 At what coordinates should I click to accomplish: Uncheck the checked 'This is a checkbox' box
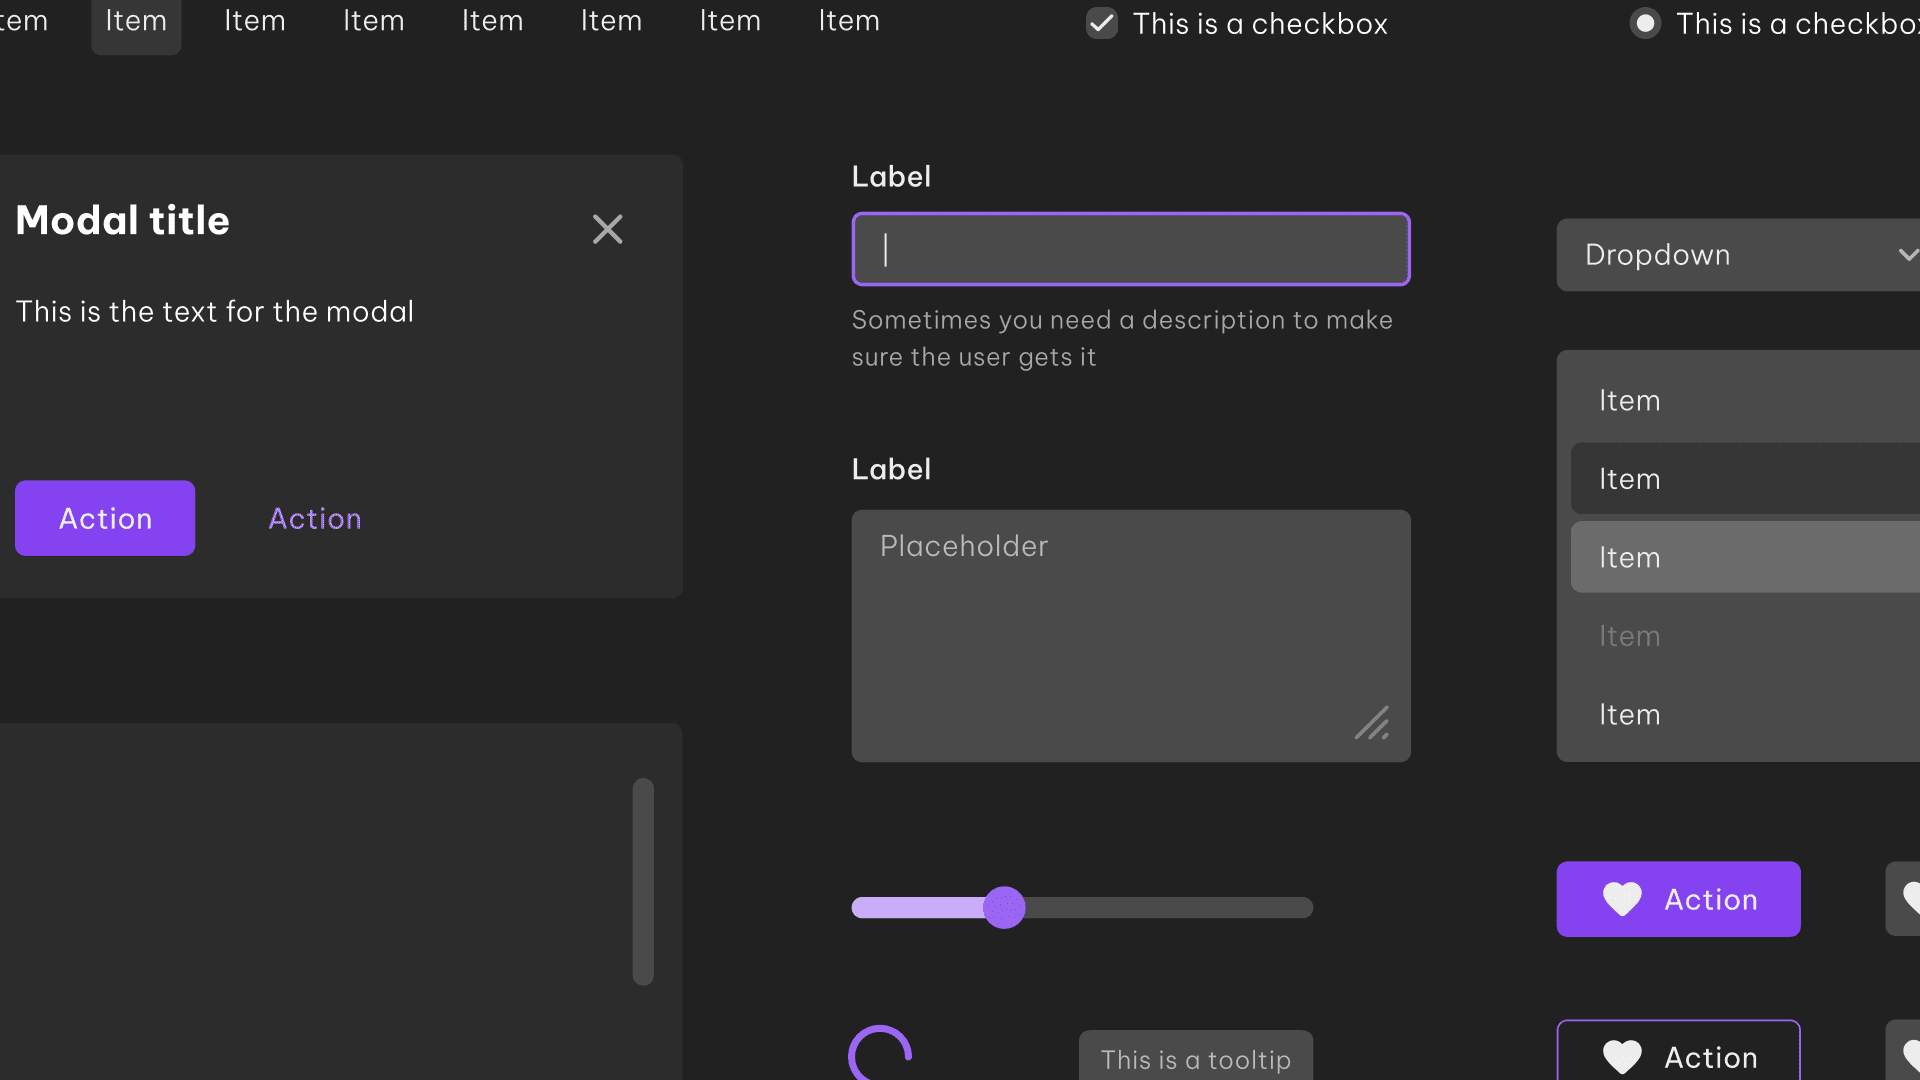(1102, 23)
